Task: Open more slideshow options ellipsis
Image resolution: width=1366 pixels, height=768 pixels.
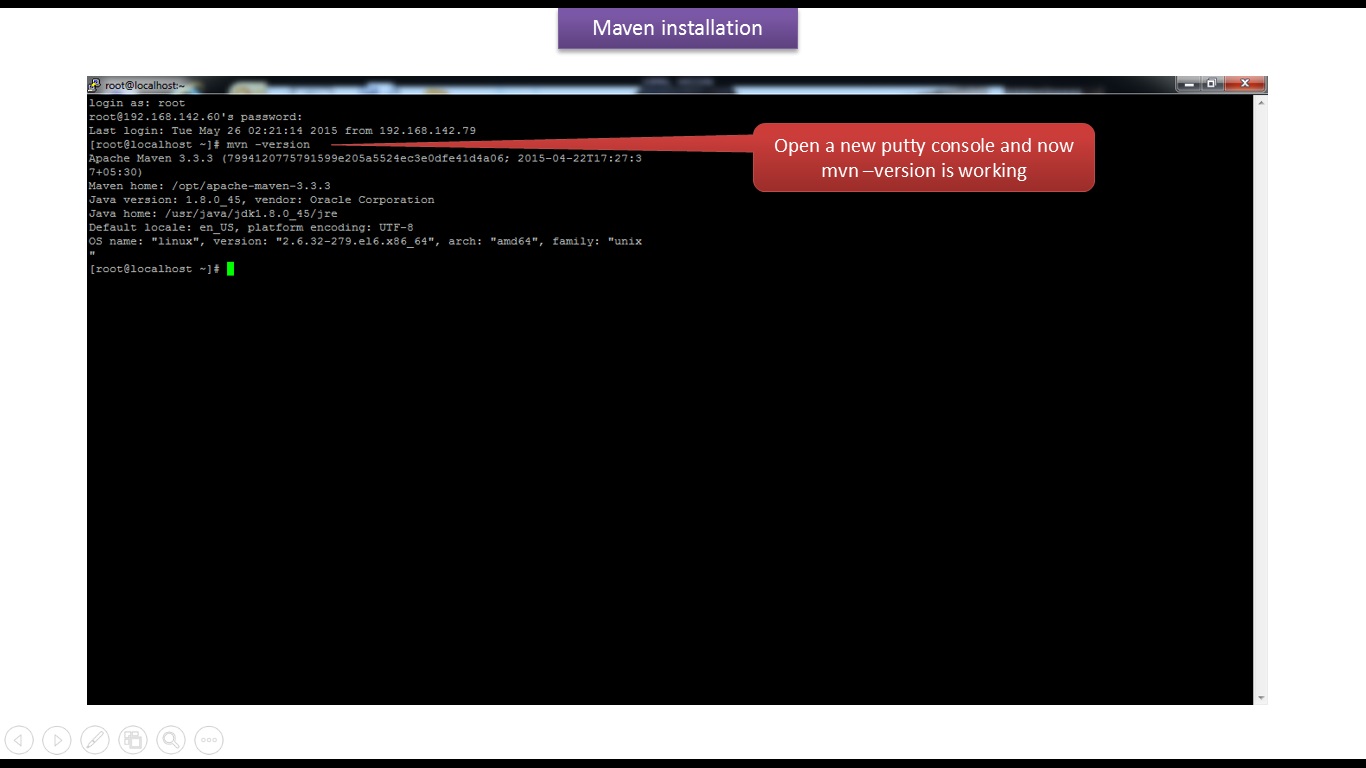Action: 209,740
